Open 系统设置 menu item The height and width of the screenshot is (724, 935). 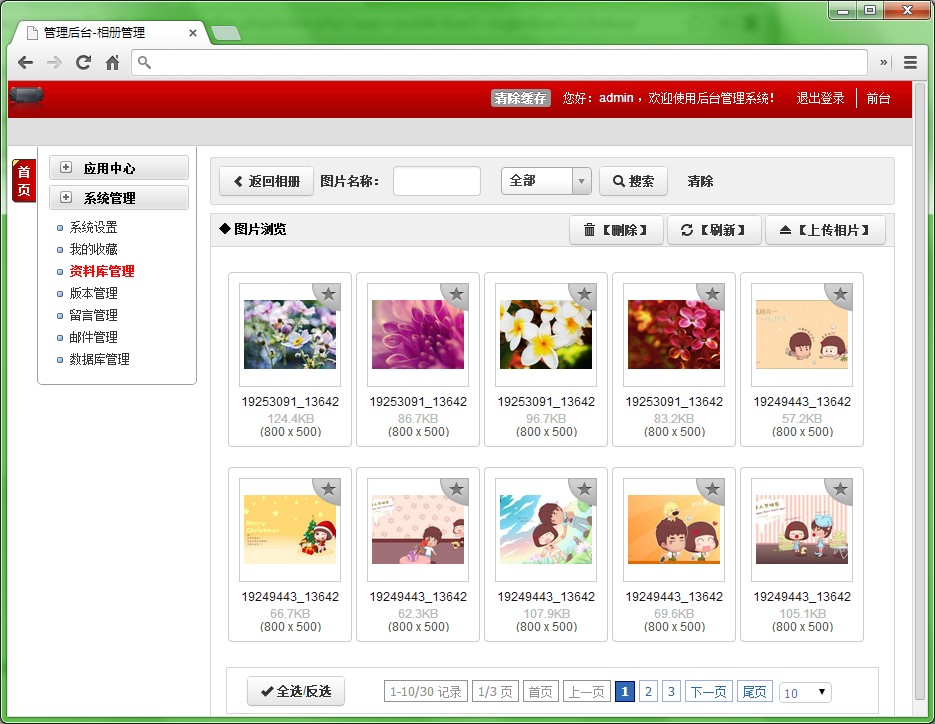(93, 227)
